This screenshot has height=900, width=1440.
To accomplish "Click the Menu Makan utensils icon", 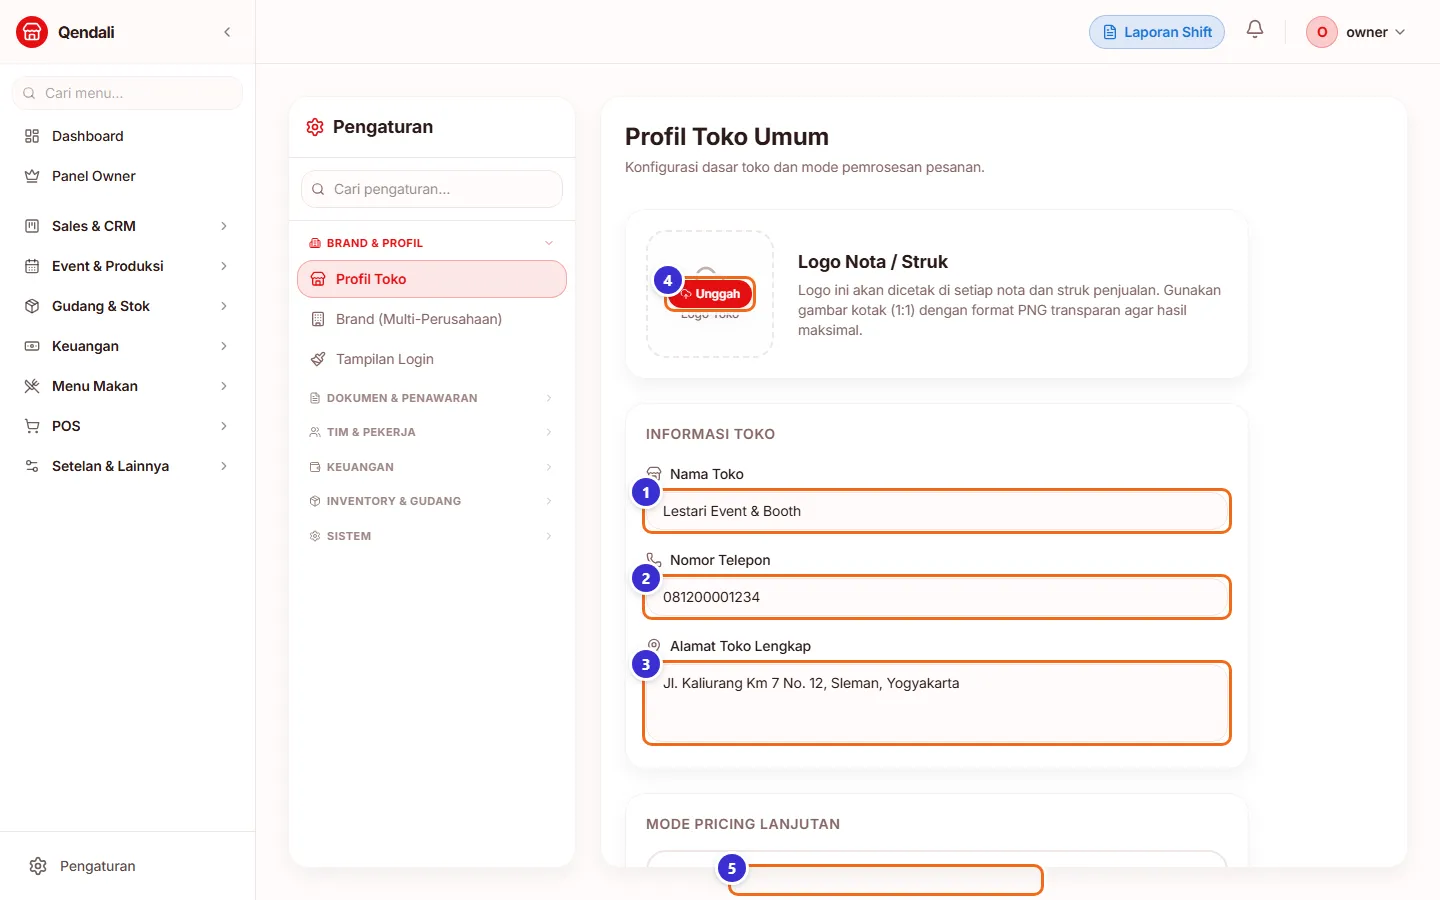I will point(32,386).
